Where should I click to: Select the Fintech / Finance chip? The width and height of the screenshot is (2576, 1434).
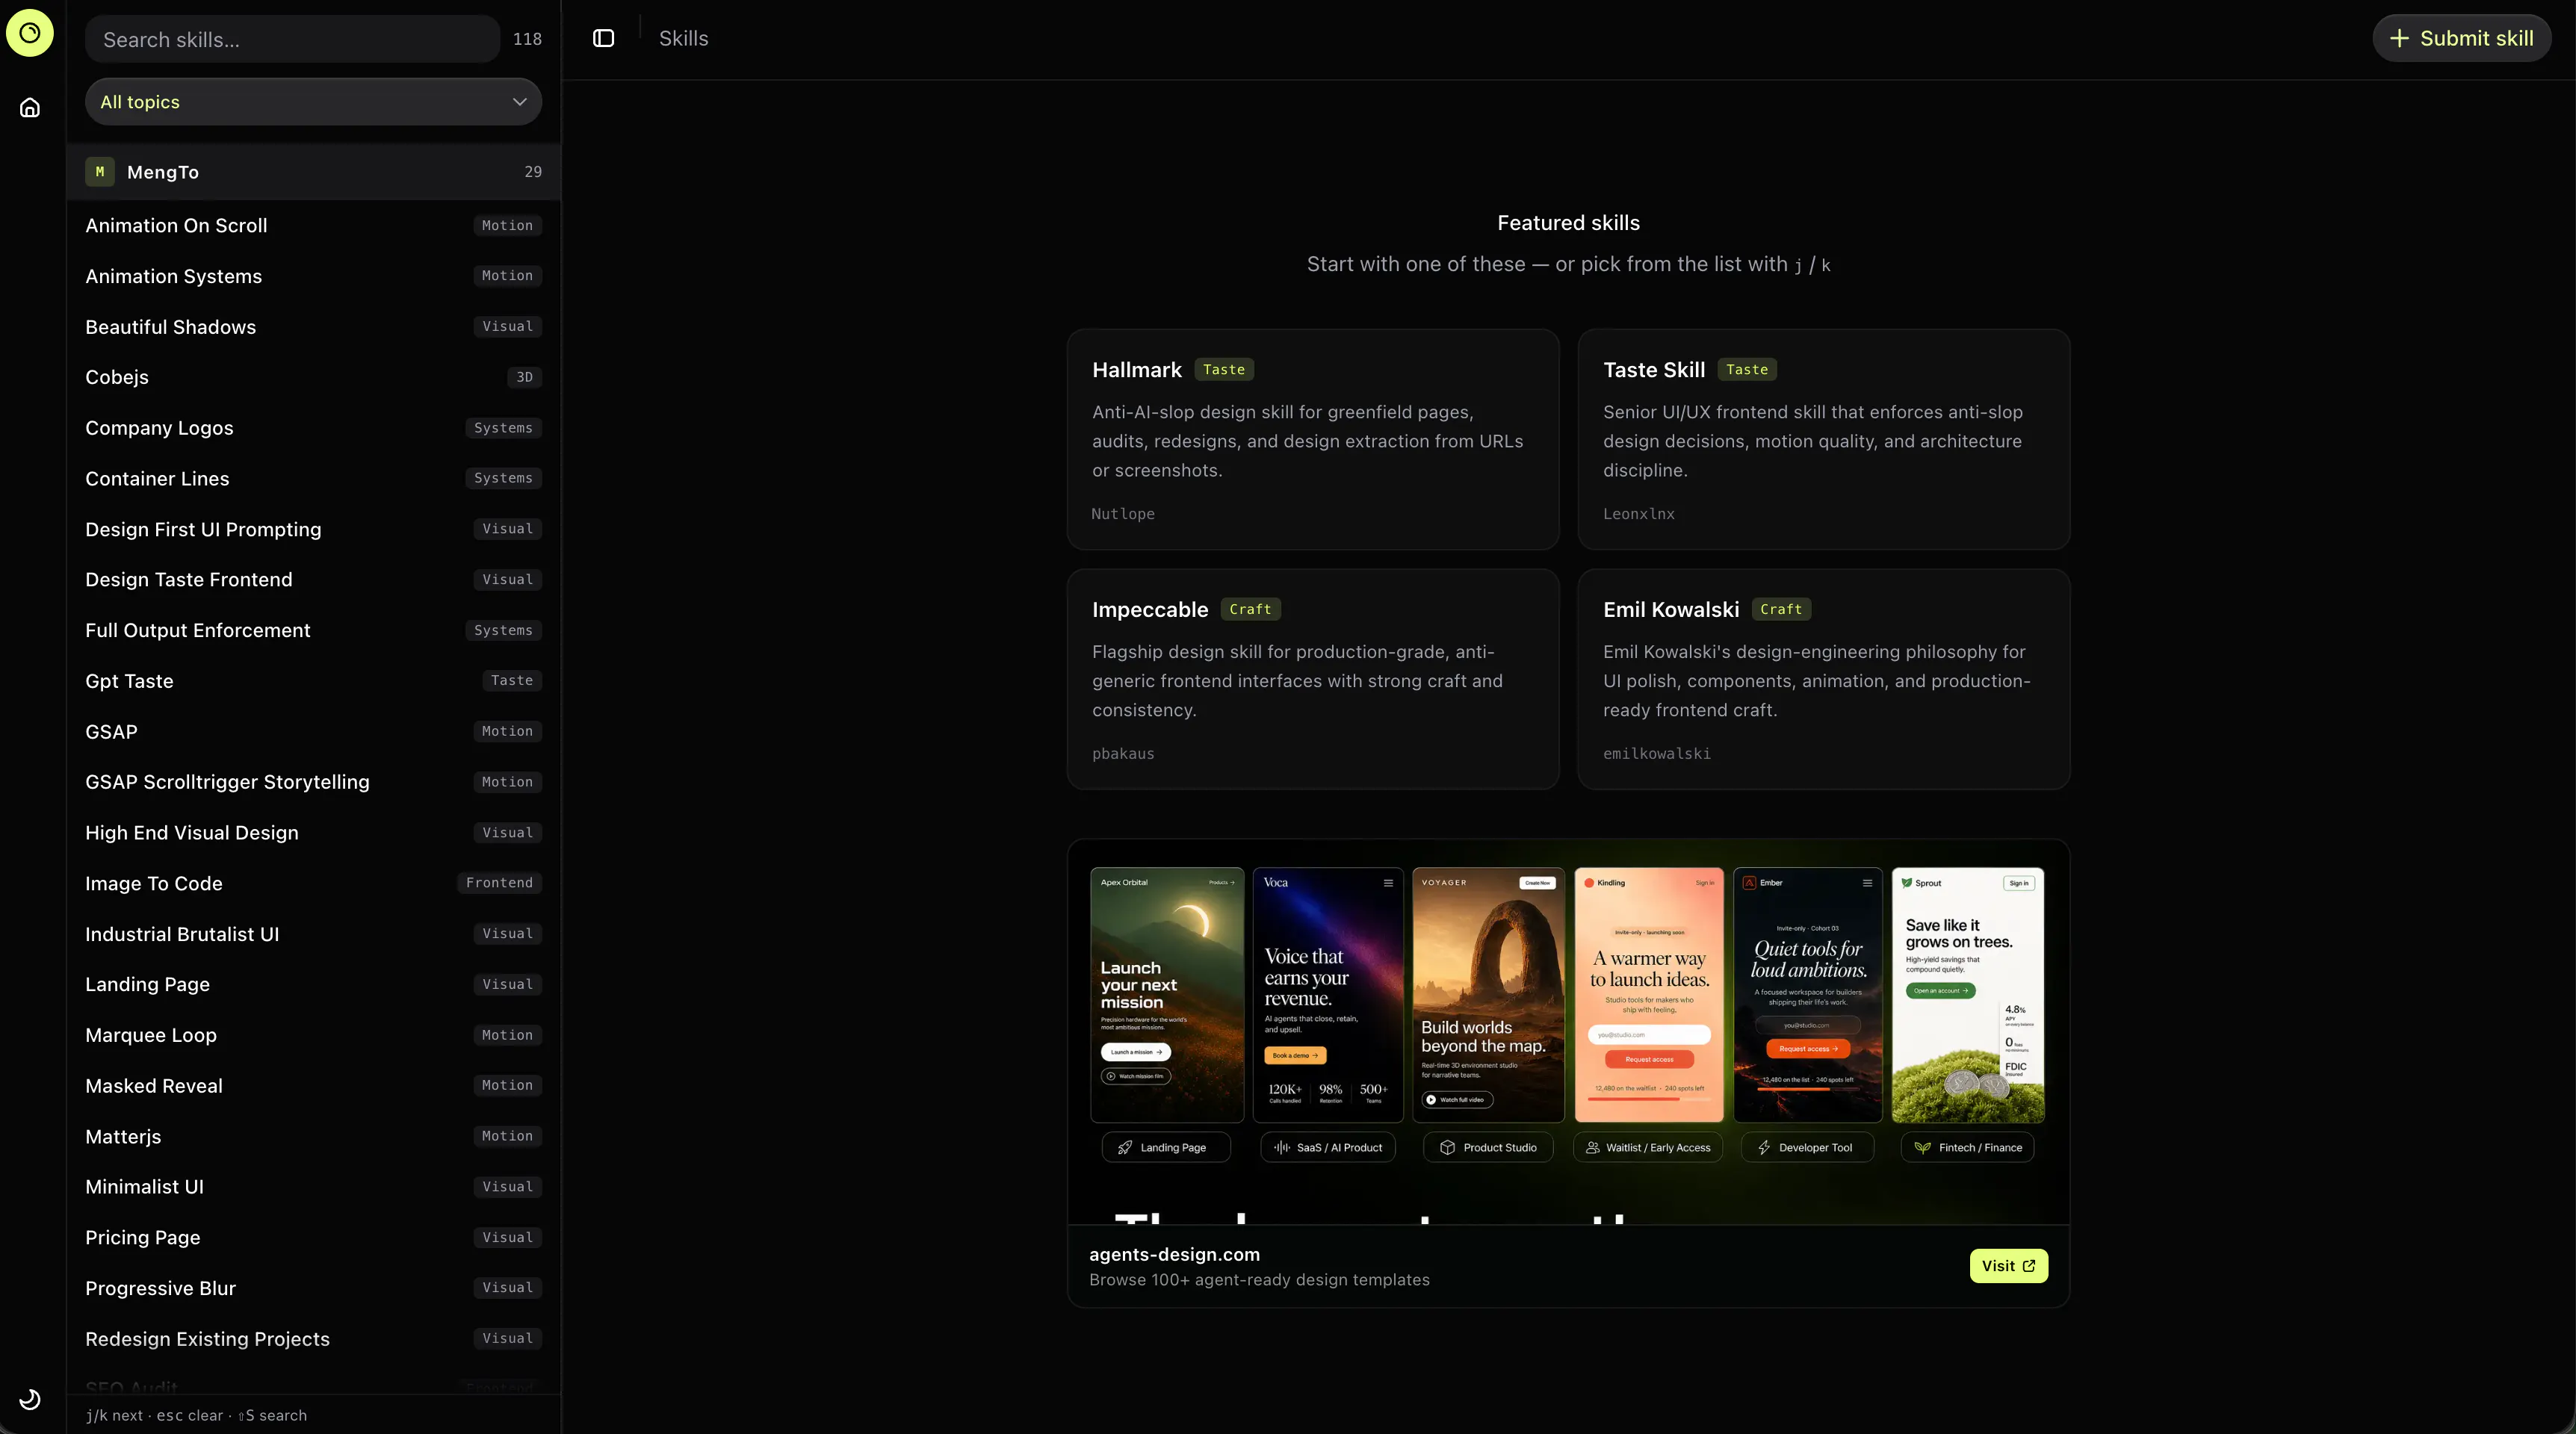[x=1967, y=1148]
